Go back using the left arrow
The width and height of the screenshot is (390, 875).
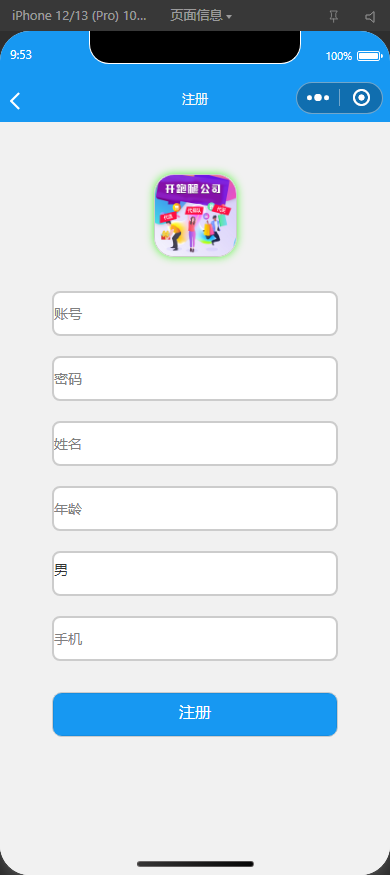pyautogui.click(x=15, y=101)
